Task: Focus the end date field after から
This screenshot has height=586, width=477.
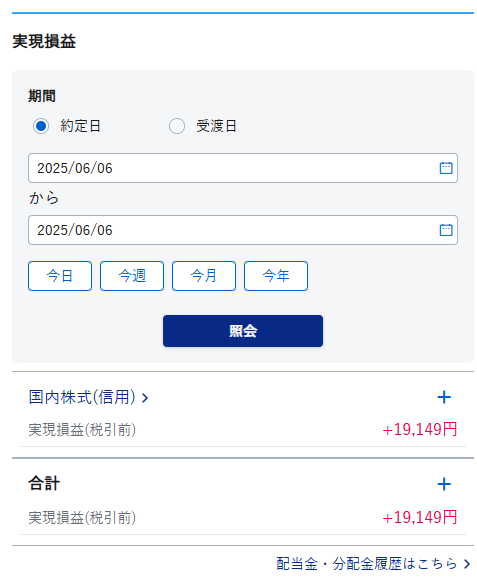Action: pyautogui.click(x=243, y=229)
